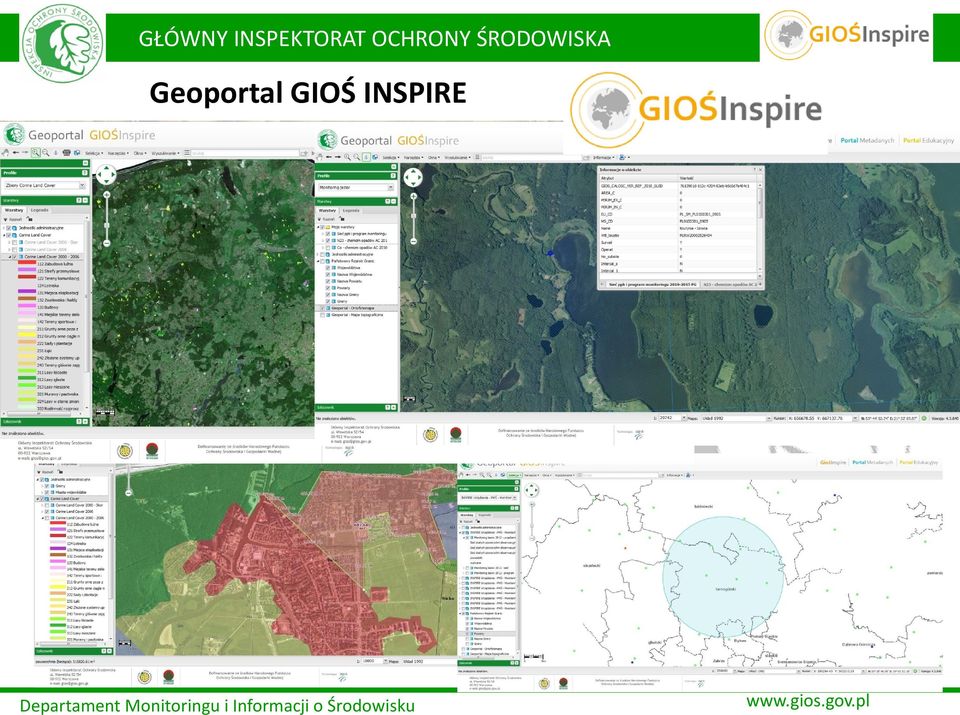Click pan compass on white outline map window

point(531,490)
